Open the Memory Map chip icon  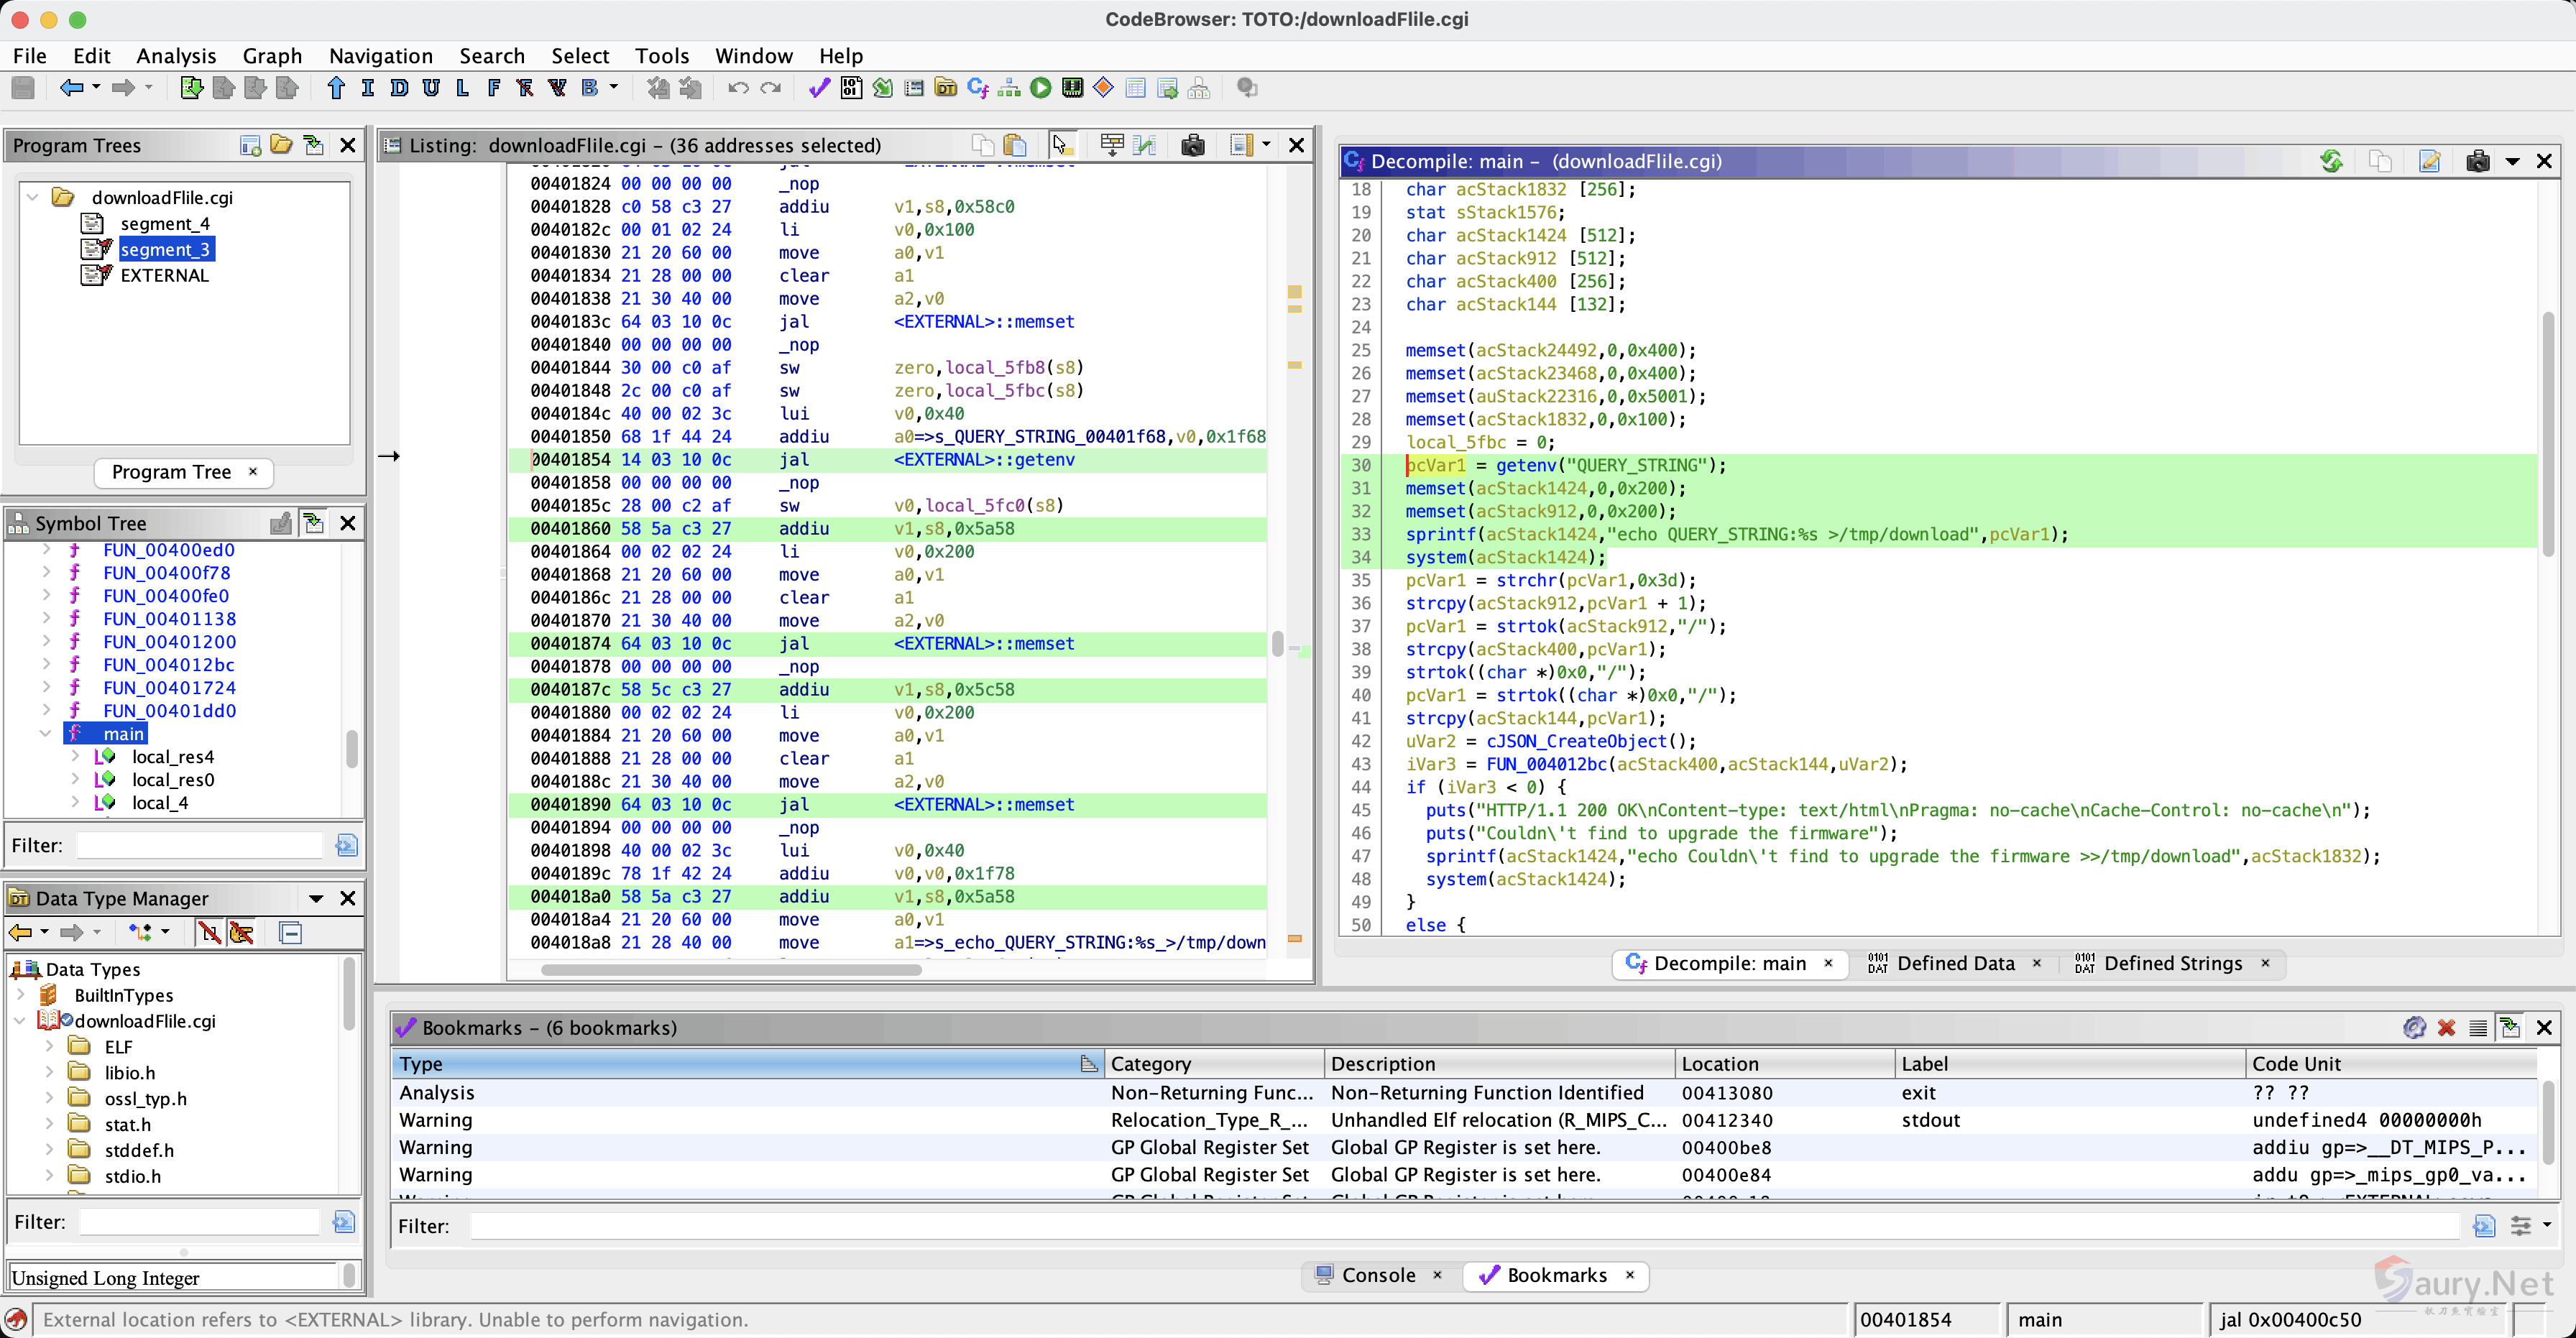1072,88
